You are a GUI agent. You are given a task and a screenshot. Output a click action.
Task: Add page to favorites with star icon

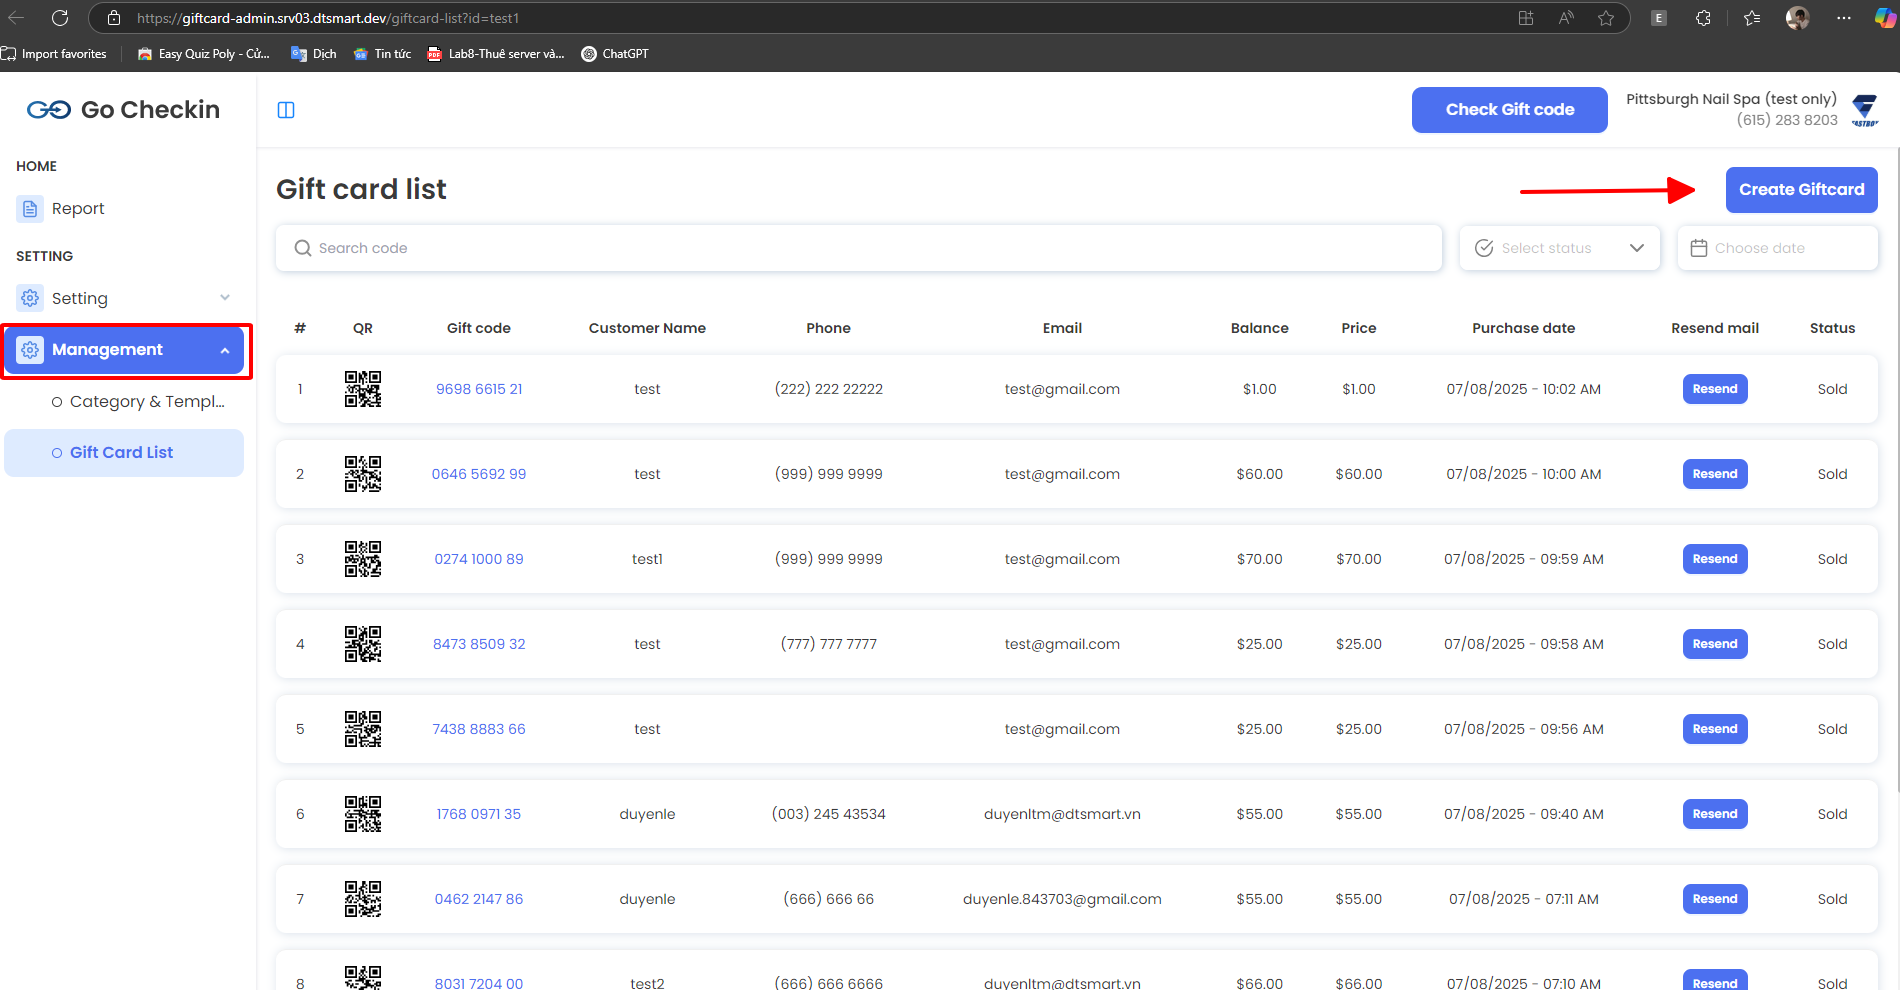(1606, 18)
